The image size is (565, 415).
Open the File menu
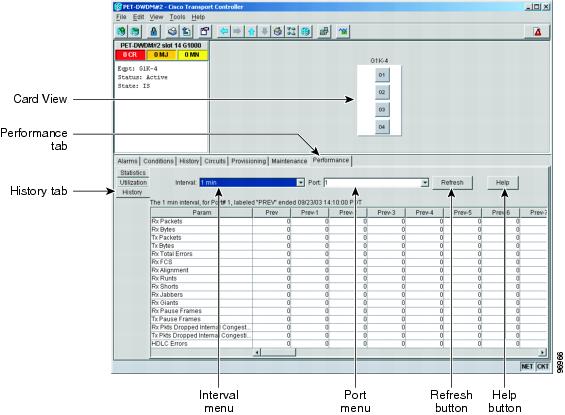[121, 17]
